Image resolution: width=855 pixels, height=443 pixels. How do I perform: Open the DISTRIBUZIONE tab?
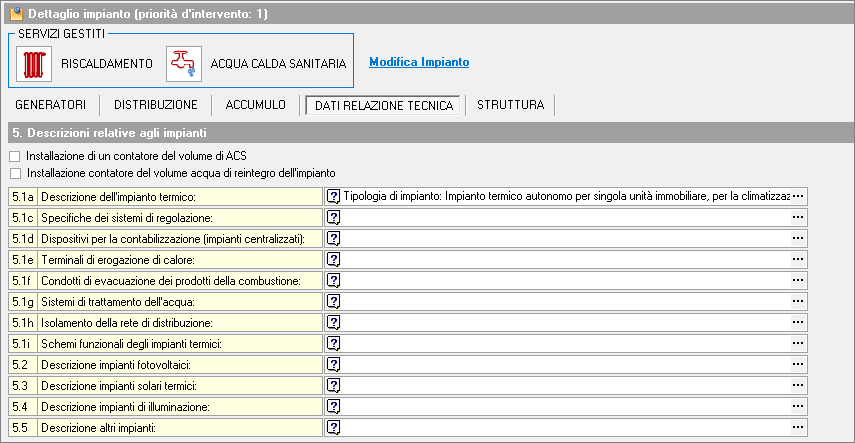click(155, 105)
